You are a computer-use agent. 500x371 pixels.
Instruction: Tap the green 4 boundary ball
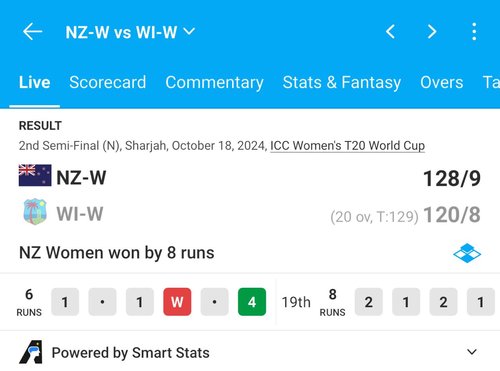pos(252,302)
